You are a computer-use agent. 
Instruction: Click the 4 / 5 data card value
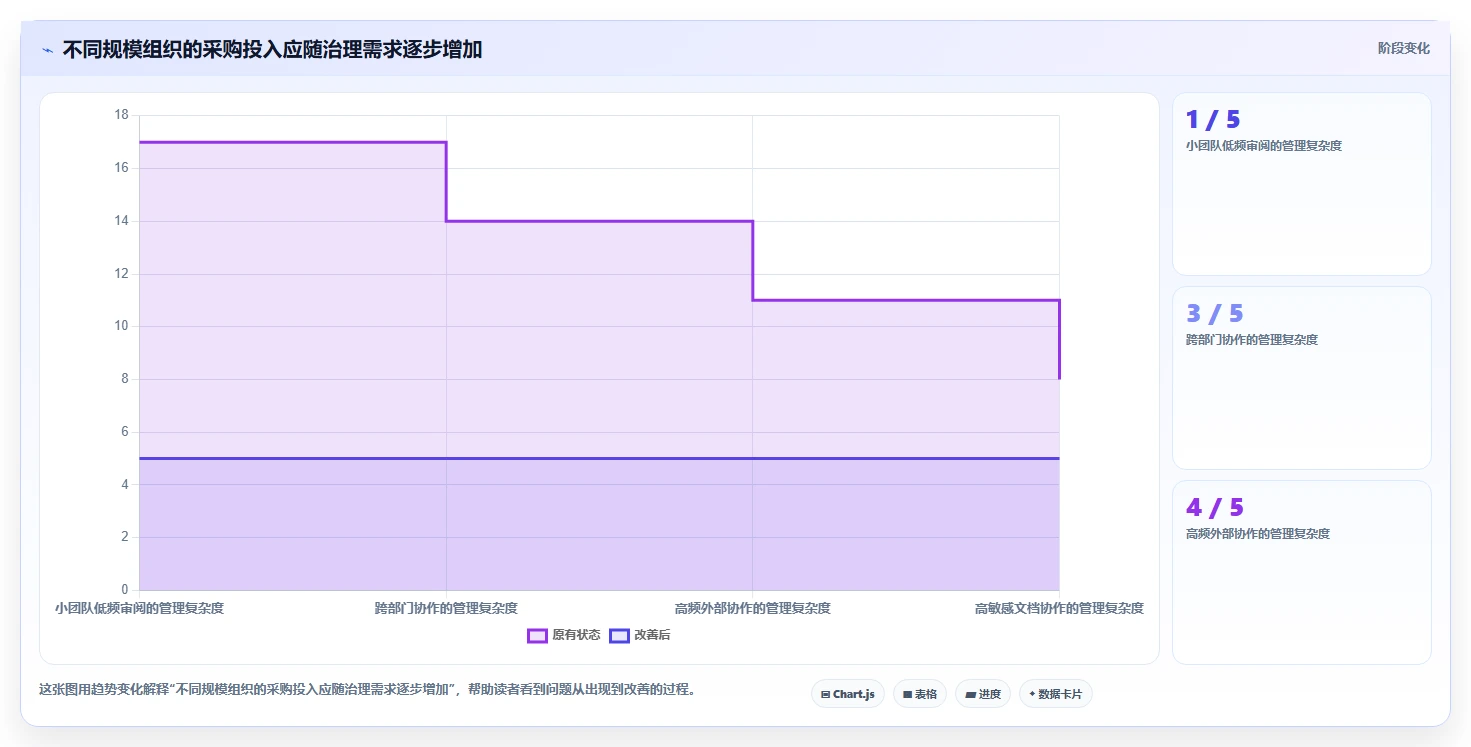point(1215,508)
